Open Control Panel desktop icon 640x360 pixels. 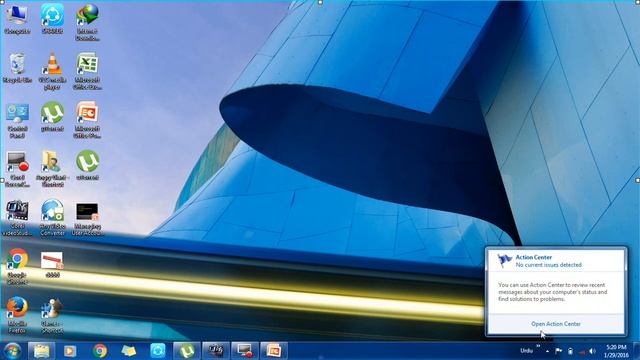(17, 120)
